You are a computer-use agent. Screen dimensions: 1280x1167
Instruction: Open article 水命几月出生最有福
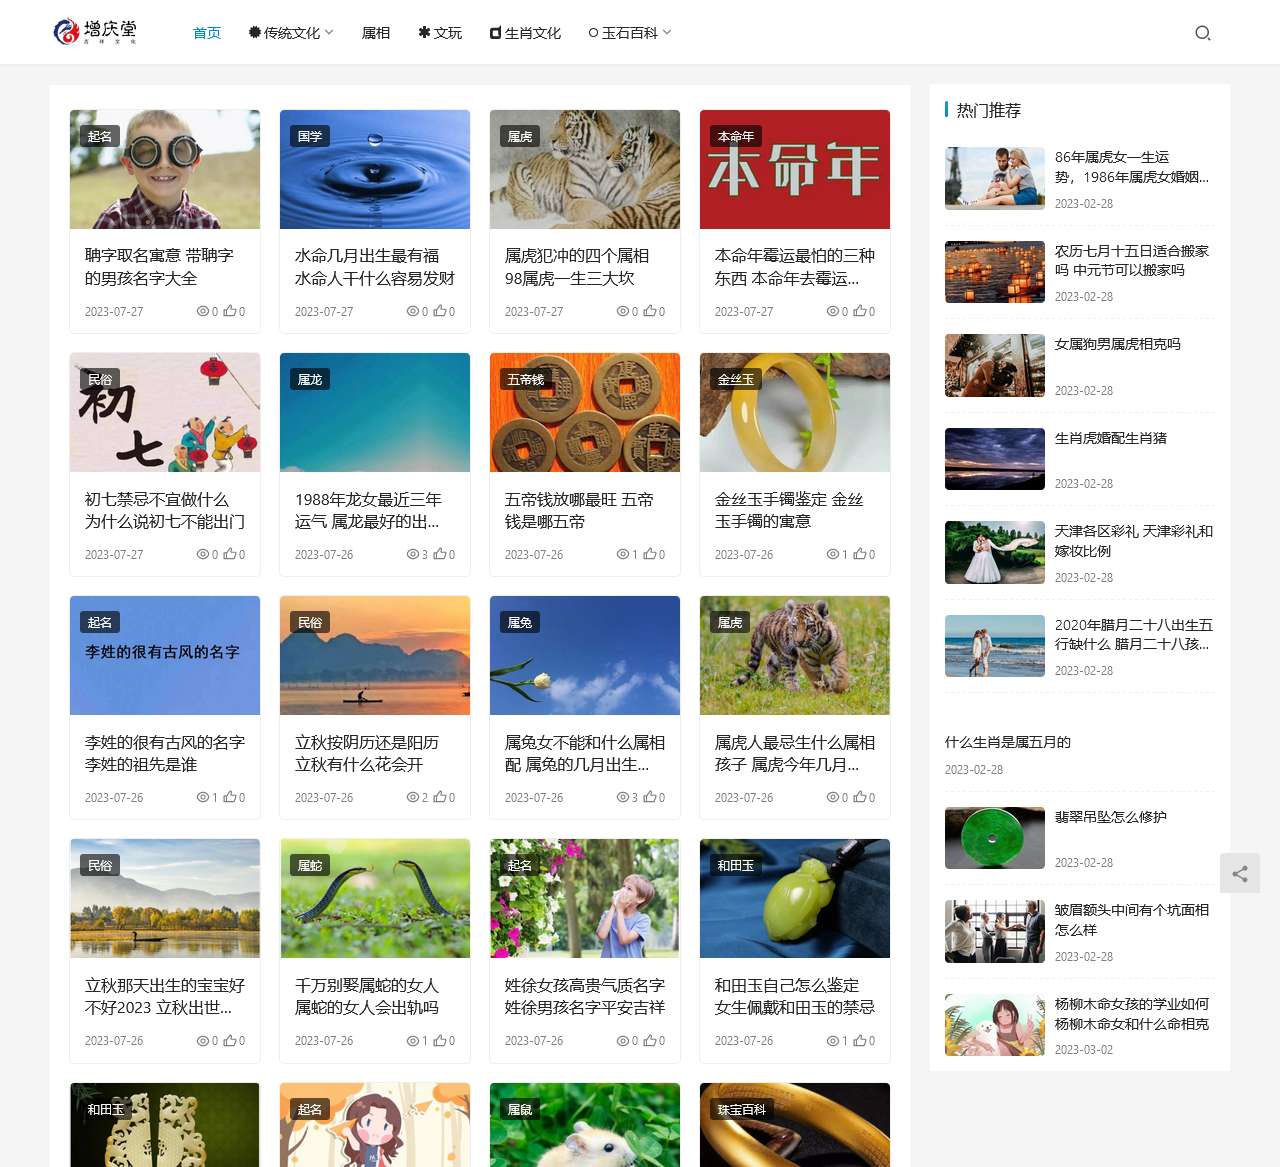click(375, 267)
